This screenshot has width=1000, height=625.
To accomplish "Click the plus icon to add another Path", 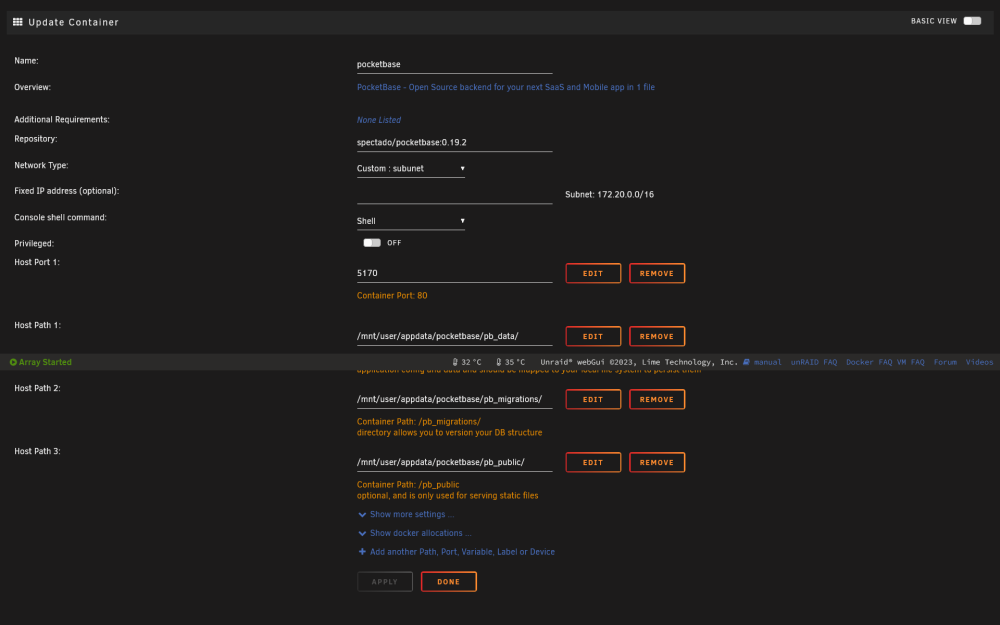I will 362,552.
